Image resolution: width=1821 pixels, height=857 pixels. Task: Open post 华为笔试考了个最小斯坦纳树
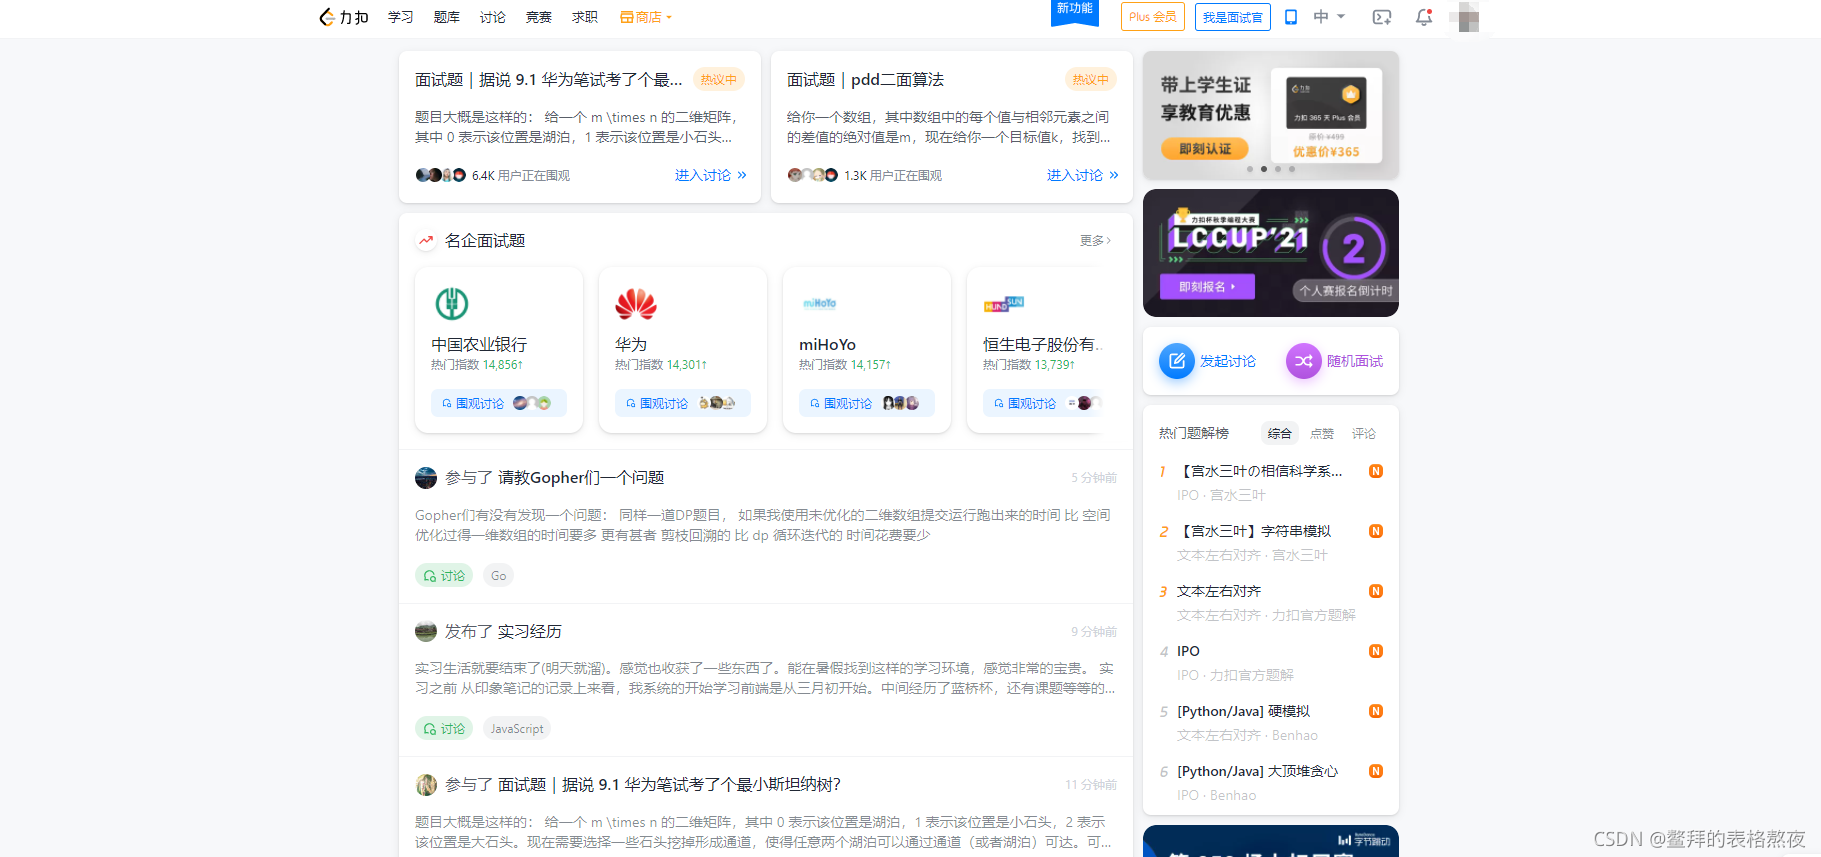670,785
